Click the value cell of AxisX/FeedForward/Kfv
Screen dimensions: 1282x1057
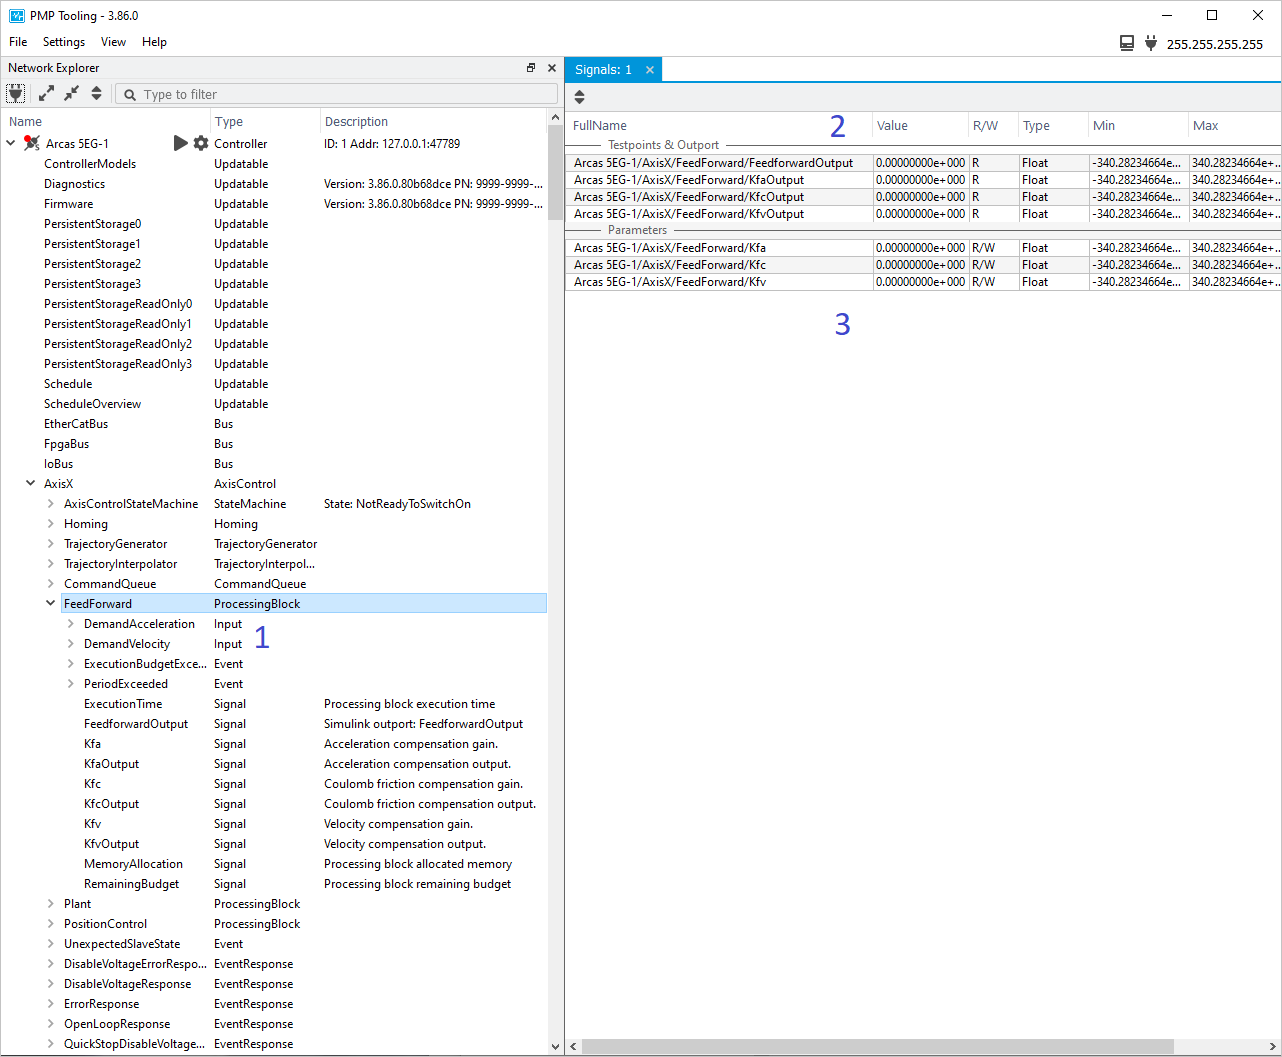[x=920, y=281]
